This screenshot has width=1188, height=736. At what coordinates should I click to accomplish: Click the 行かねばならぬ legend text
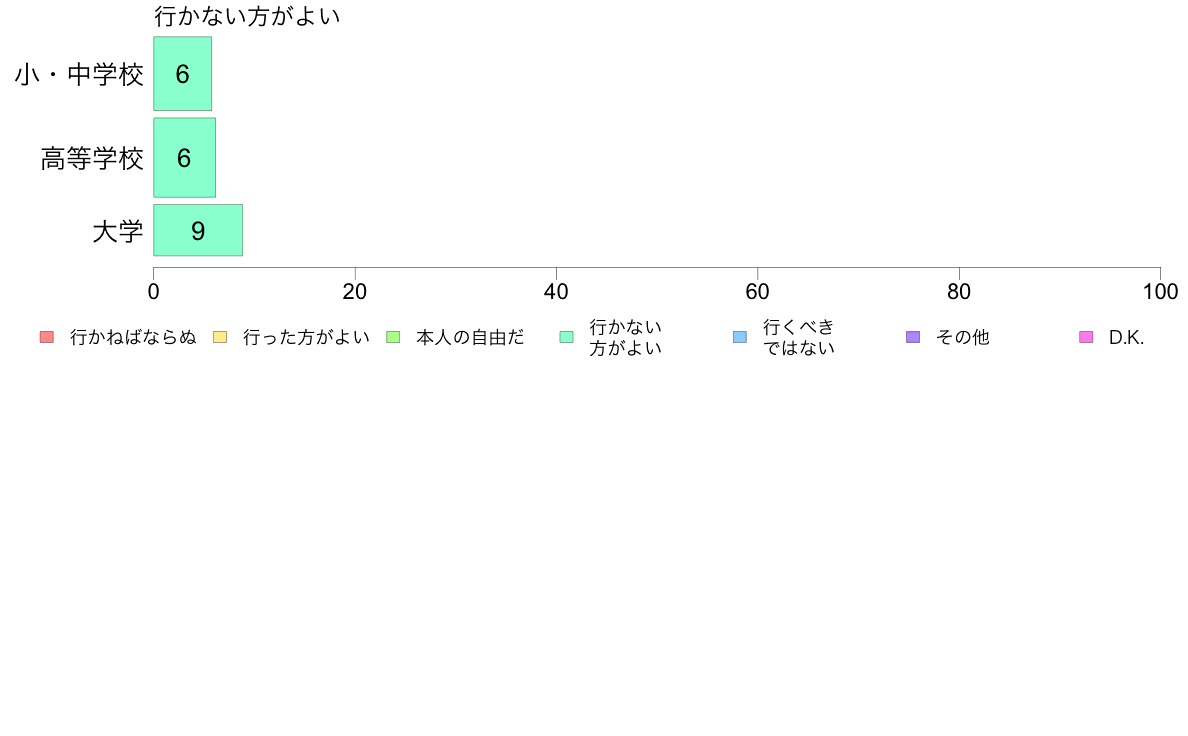[133, 337]
